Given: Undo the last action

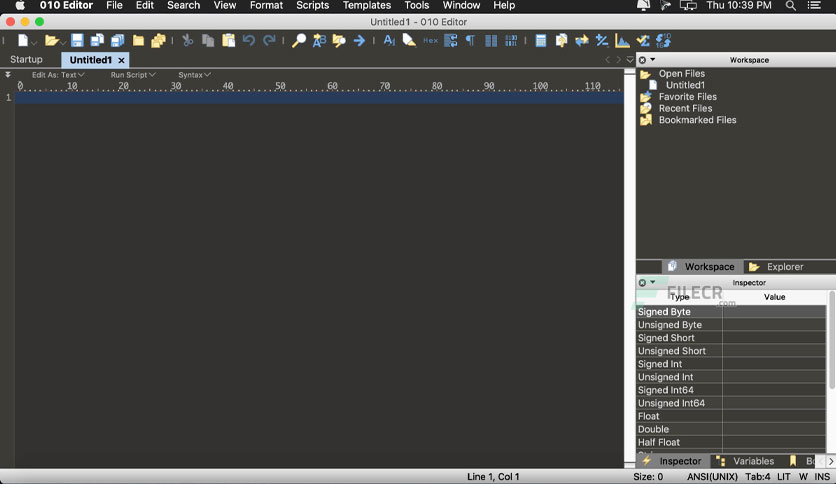Looking at the screenshot, I should click(x=248, y=41).
